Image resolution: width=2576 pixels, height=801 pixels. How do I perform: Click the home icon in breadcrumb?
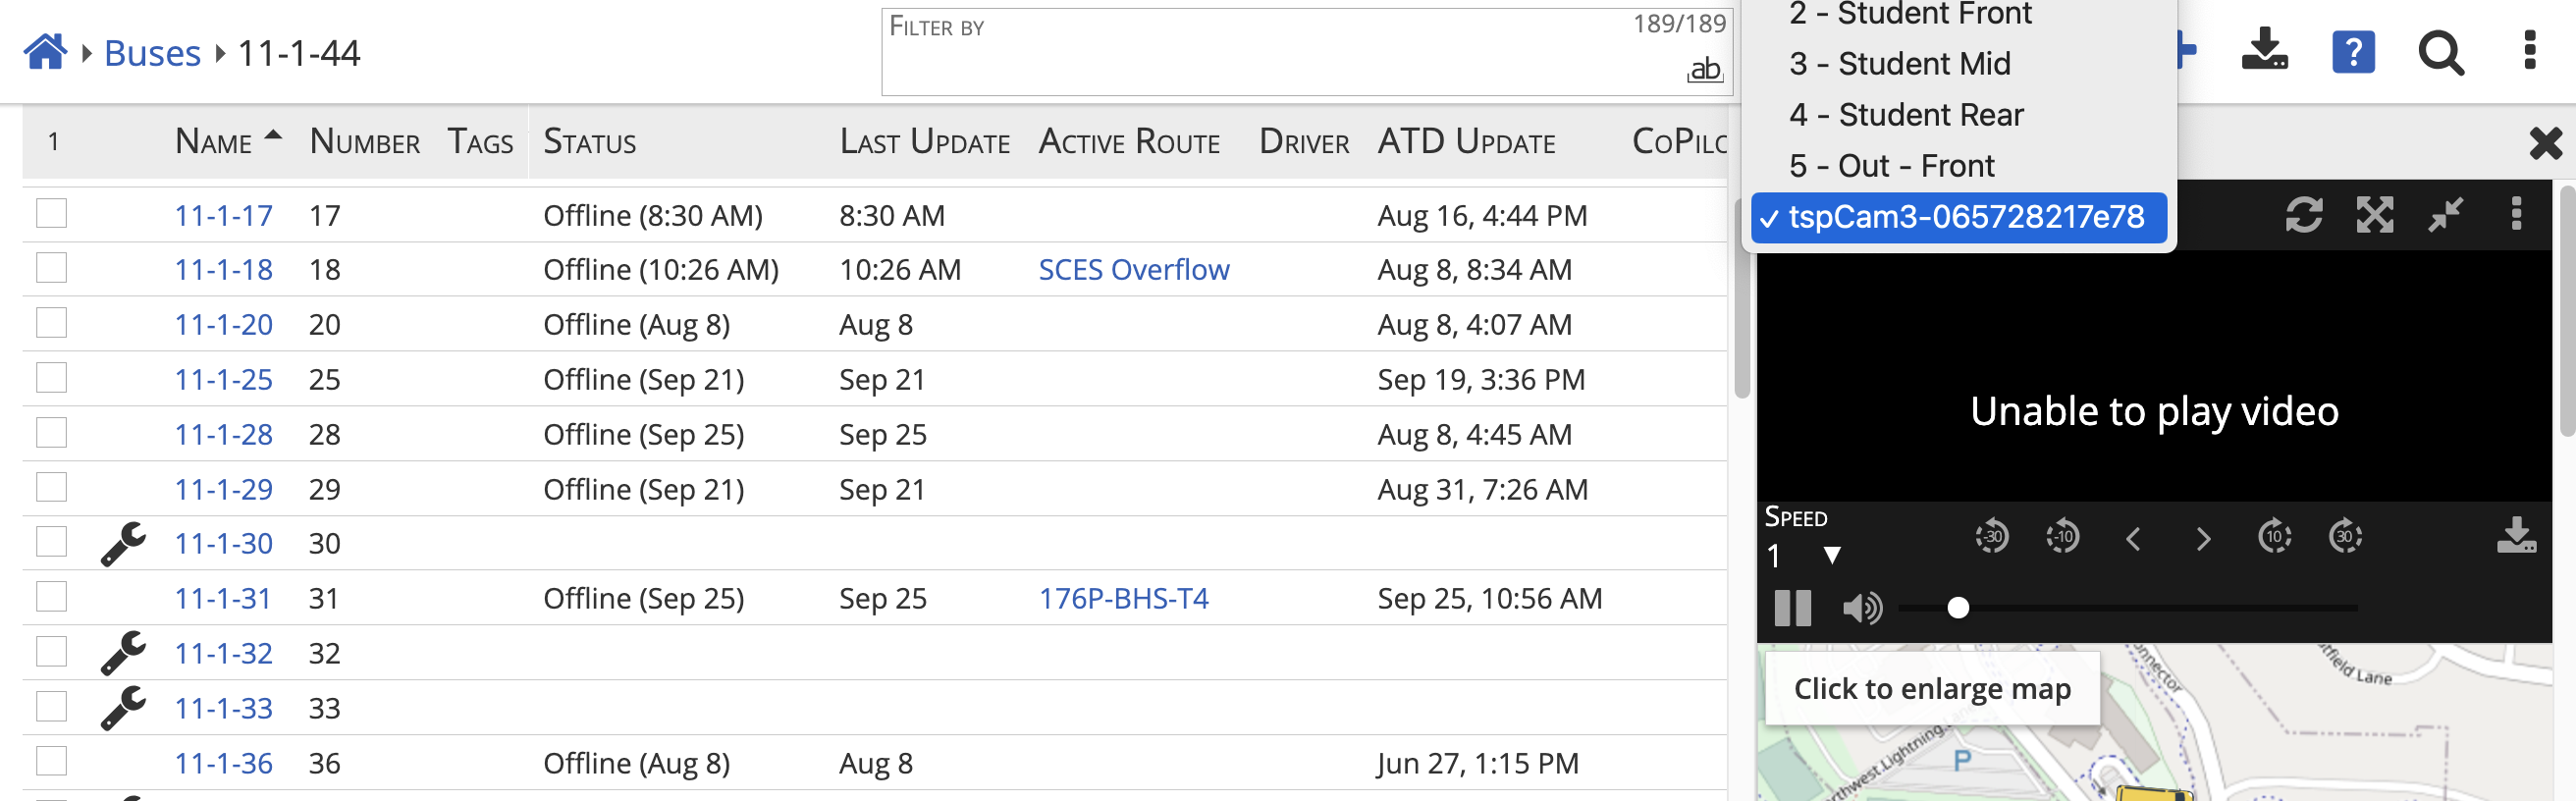click(x=45, y=52)
